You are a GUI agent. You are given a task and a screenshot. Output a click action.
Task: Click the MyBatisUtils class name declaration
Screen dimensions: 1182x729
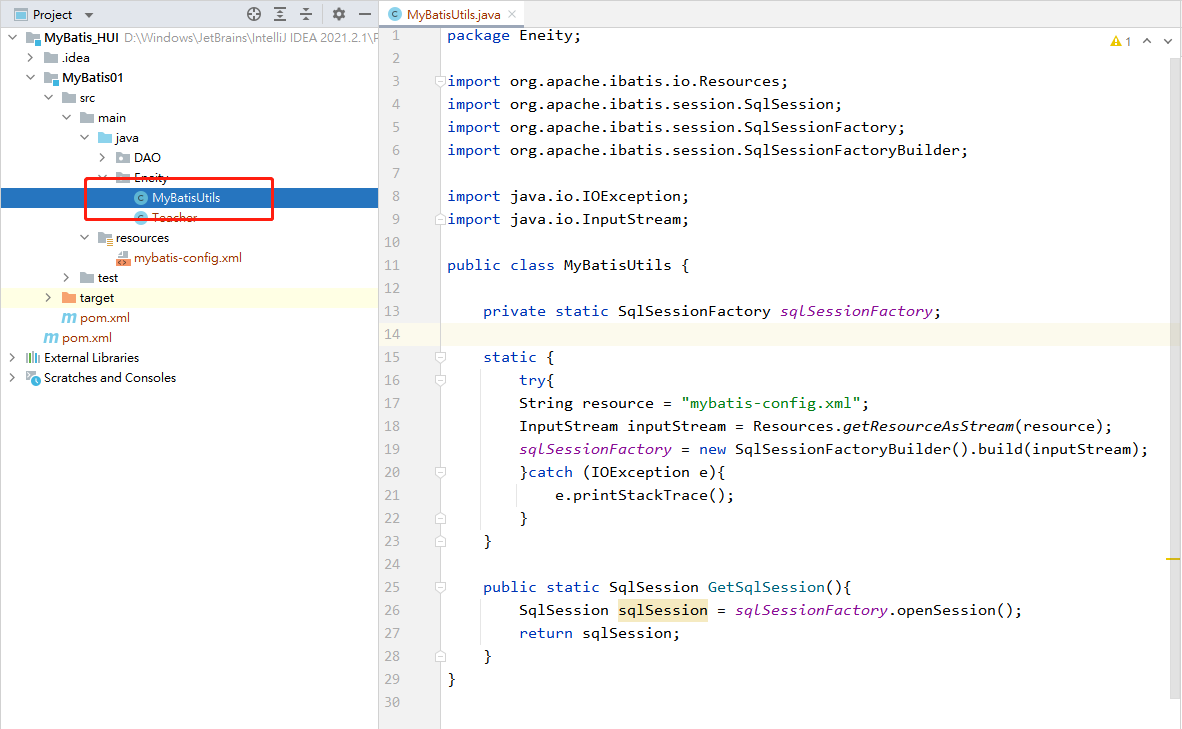tap(617, 265)
